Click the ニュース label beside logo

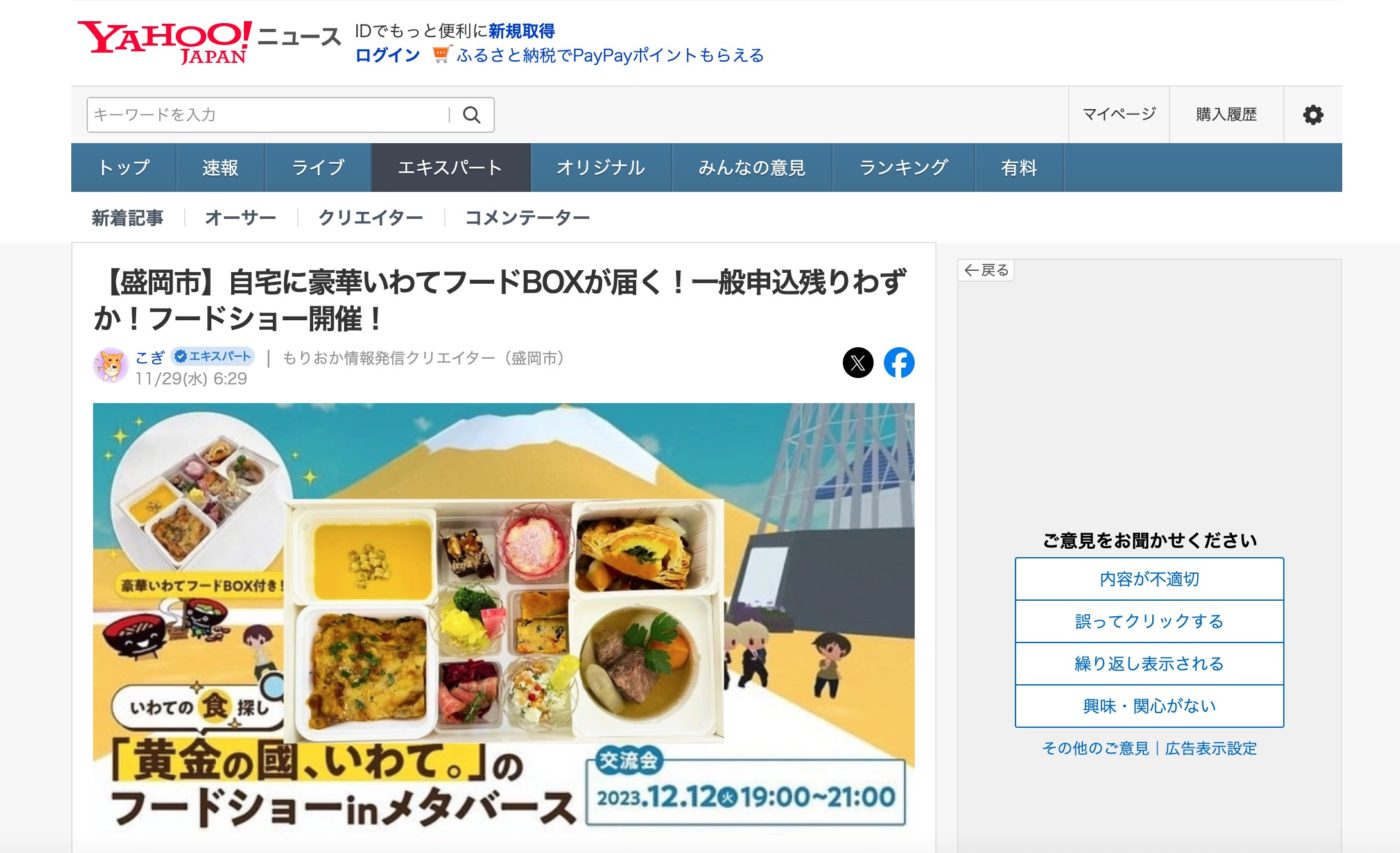point(299,37)
